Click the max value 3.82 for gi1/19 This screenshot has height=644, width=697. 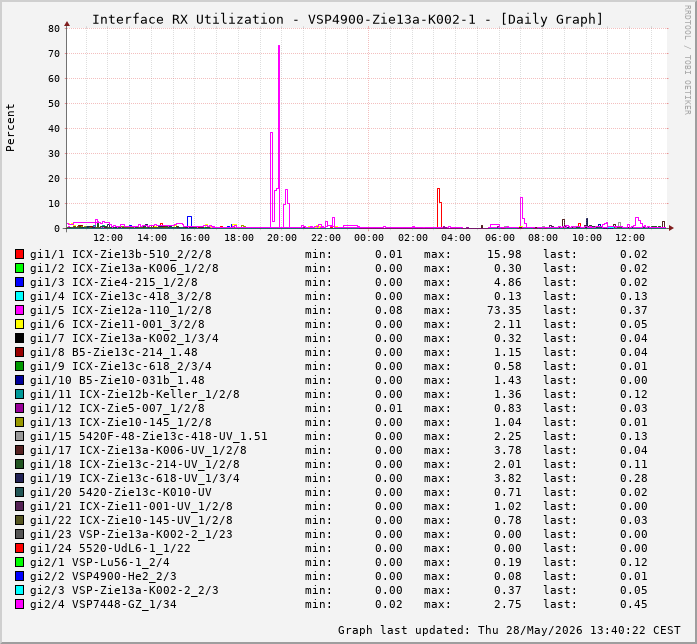(x=508, y=478)
